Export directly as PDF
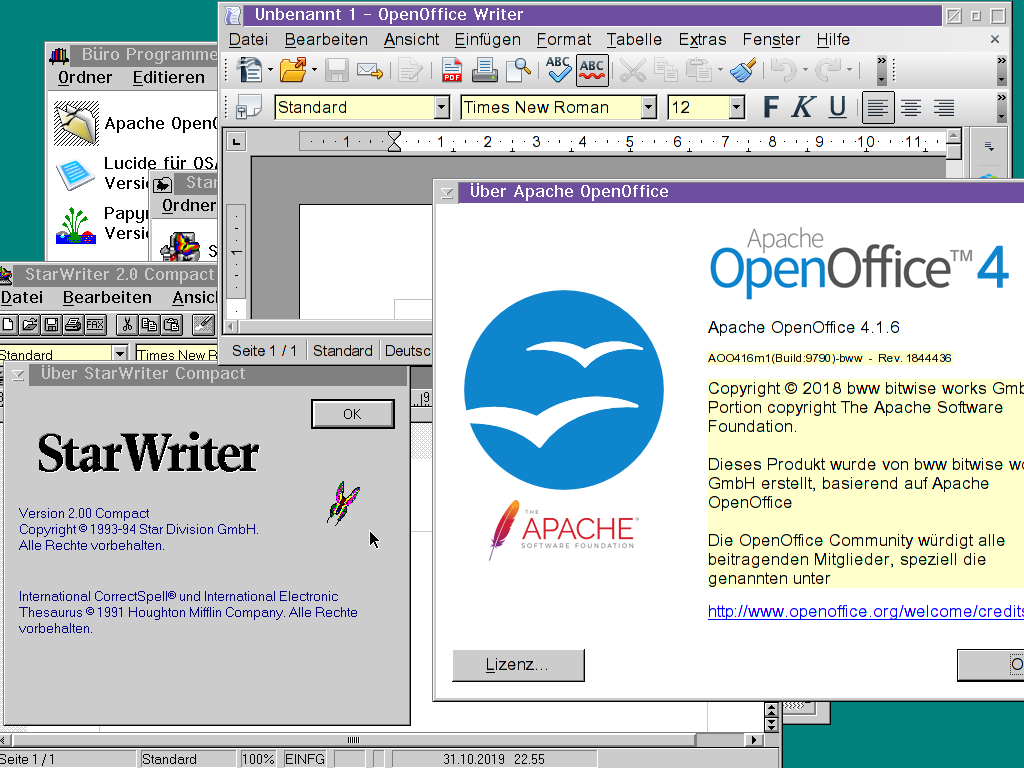Image resolution: width=1024 pixels, height=768 pixels. click(451, 70)
